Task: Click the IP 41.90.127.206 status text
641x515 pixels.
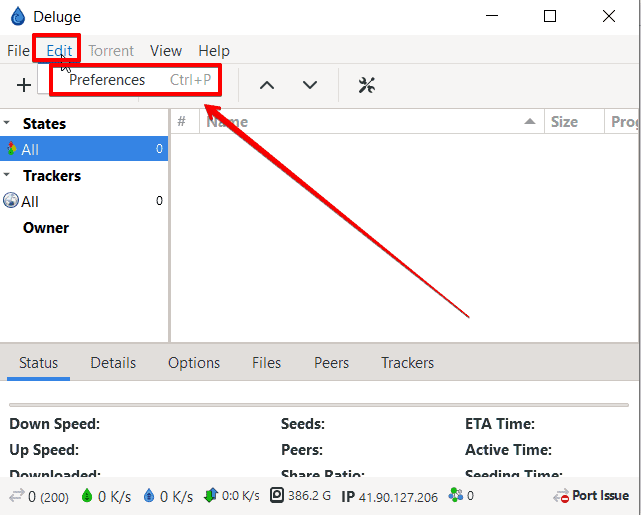Action: (389, 497)
